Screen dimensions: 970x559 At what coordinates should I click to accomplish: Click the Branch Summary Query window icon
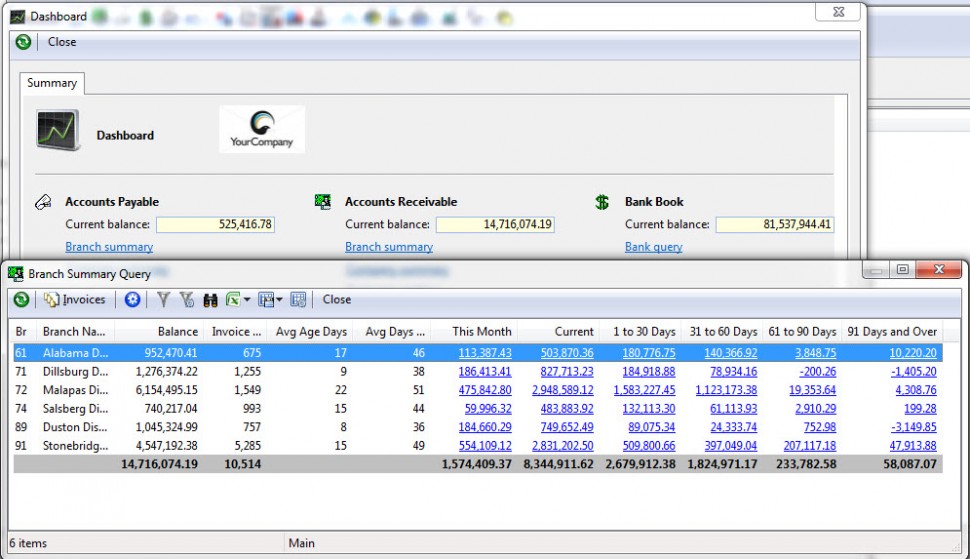(15, 273)
